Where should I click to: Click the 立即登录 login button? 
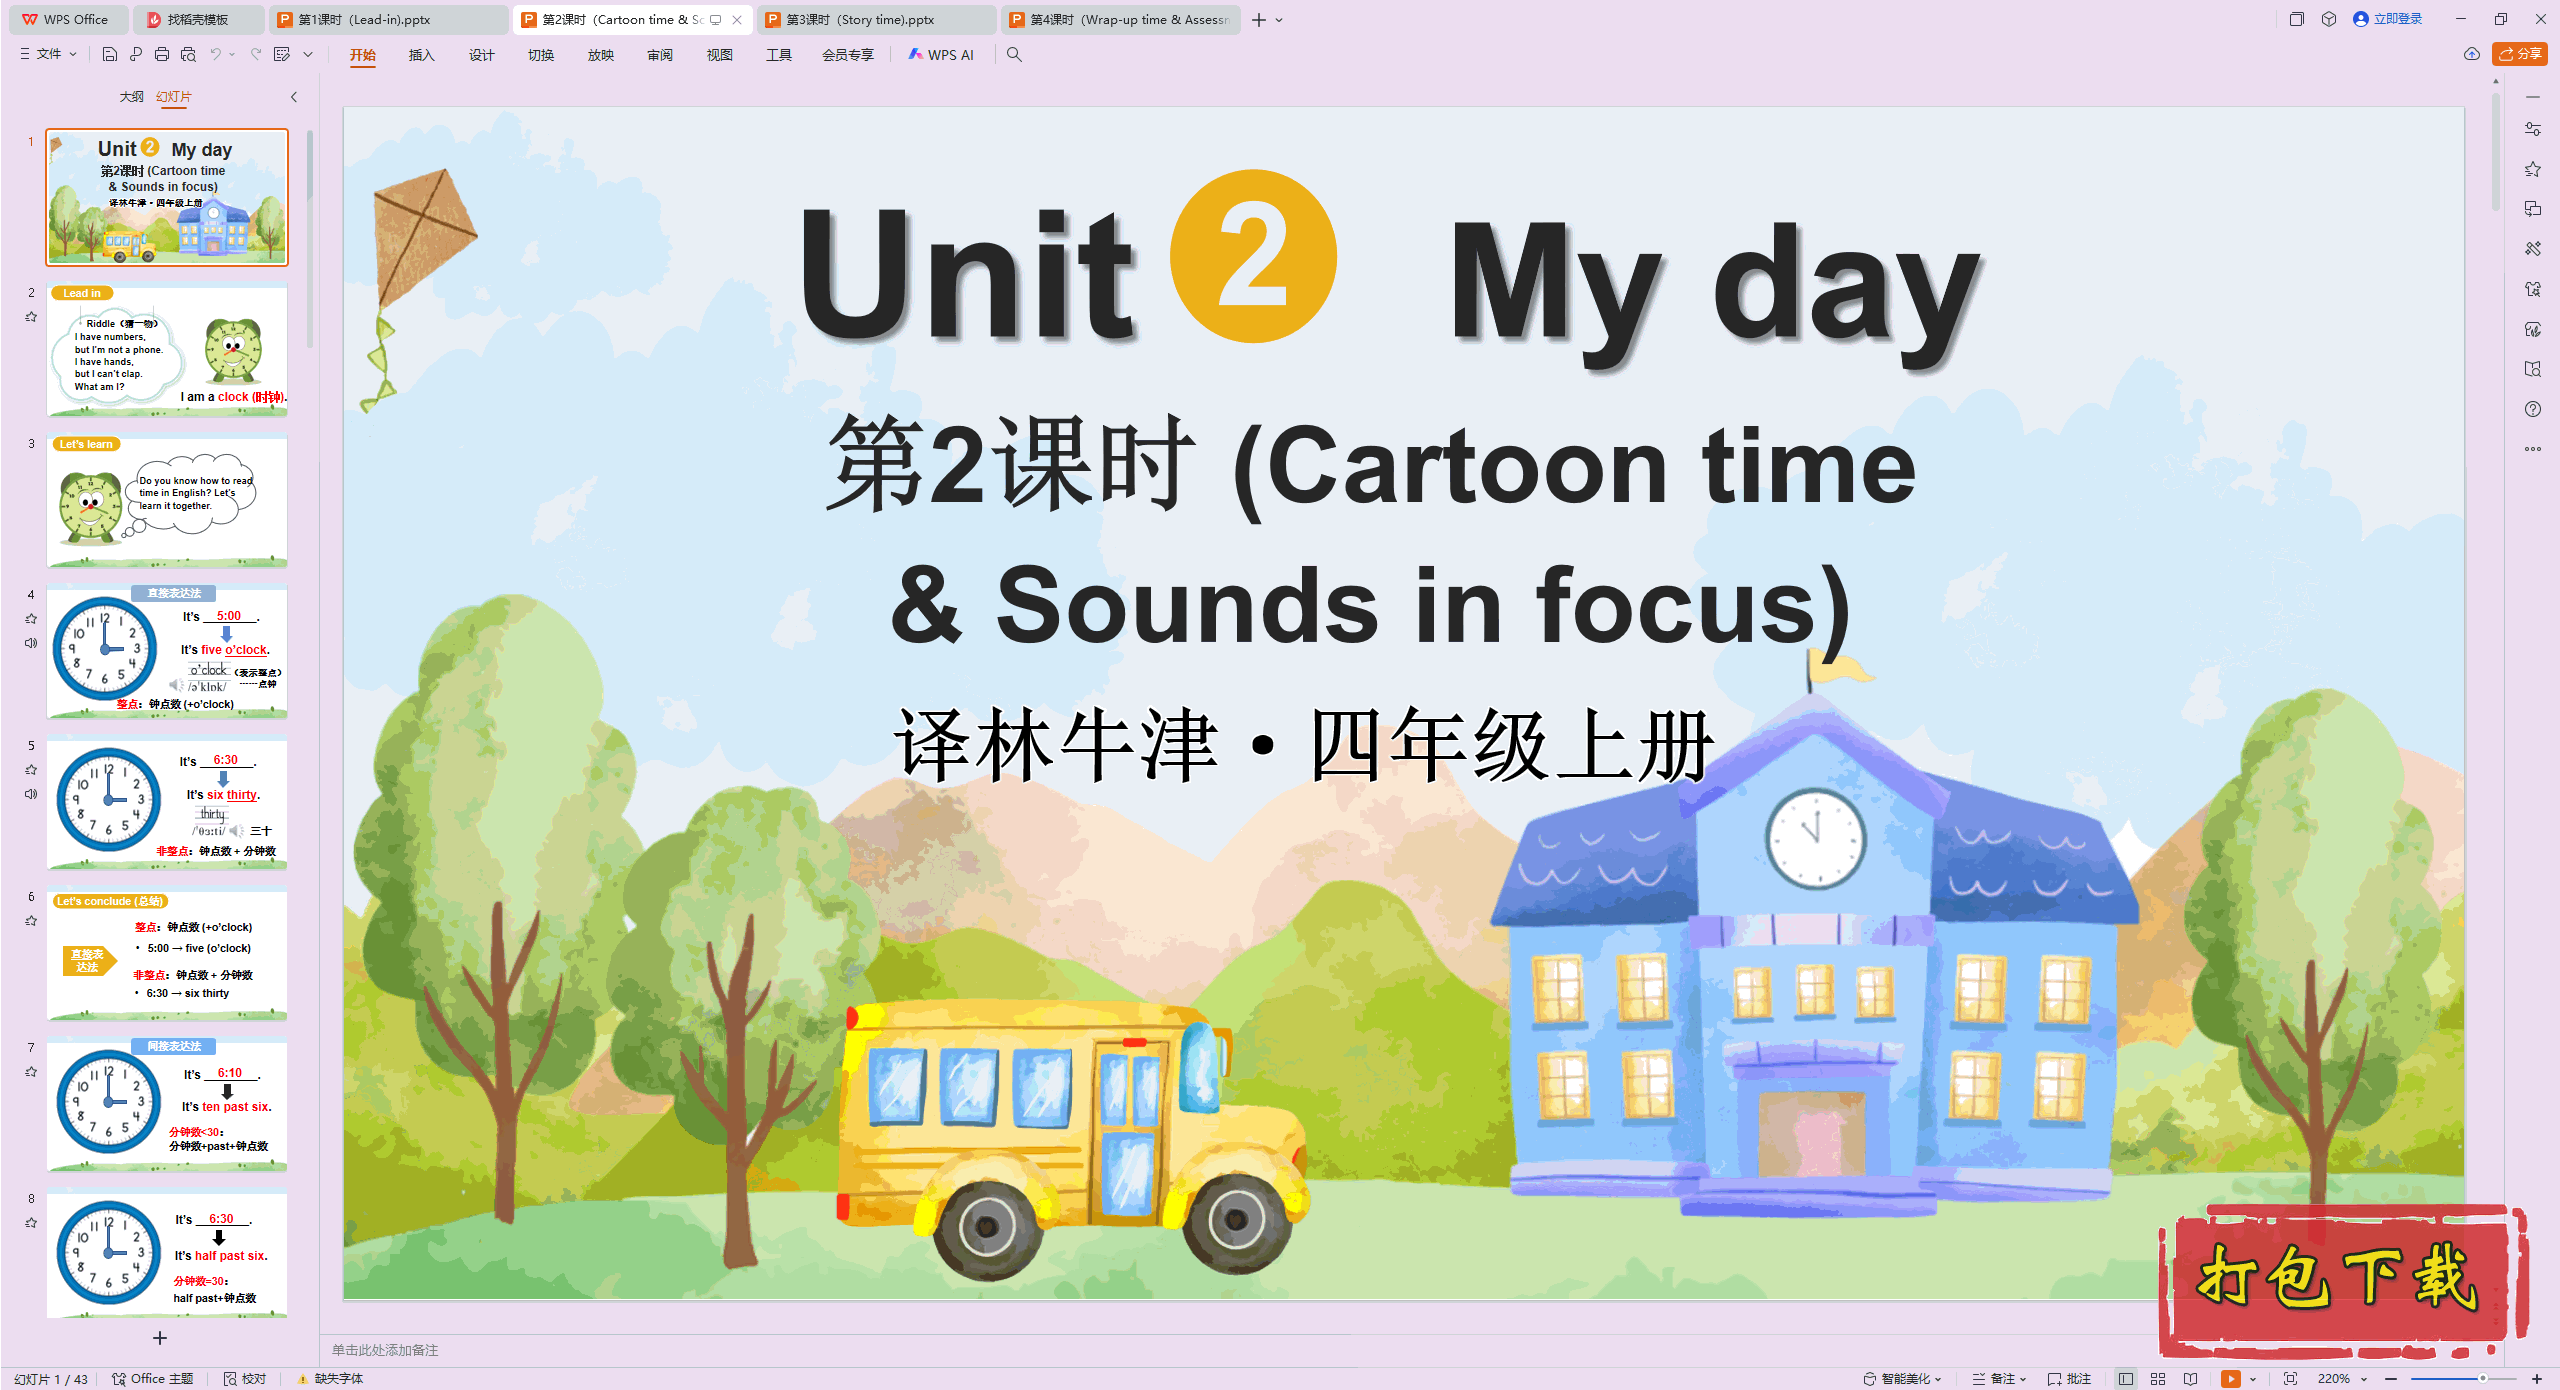click(2395, 19)
